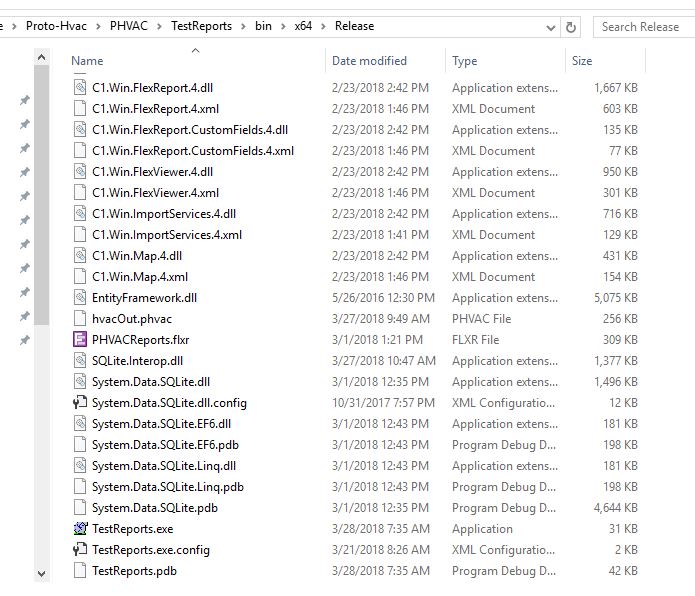This screenshot has width=695, height=596.
Task: Click the System.Data.SQLite.pdb file icon
Action: [x=80, y=508]
